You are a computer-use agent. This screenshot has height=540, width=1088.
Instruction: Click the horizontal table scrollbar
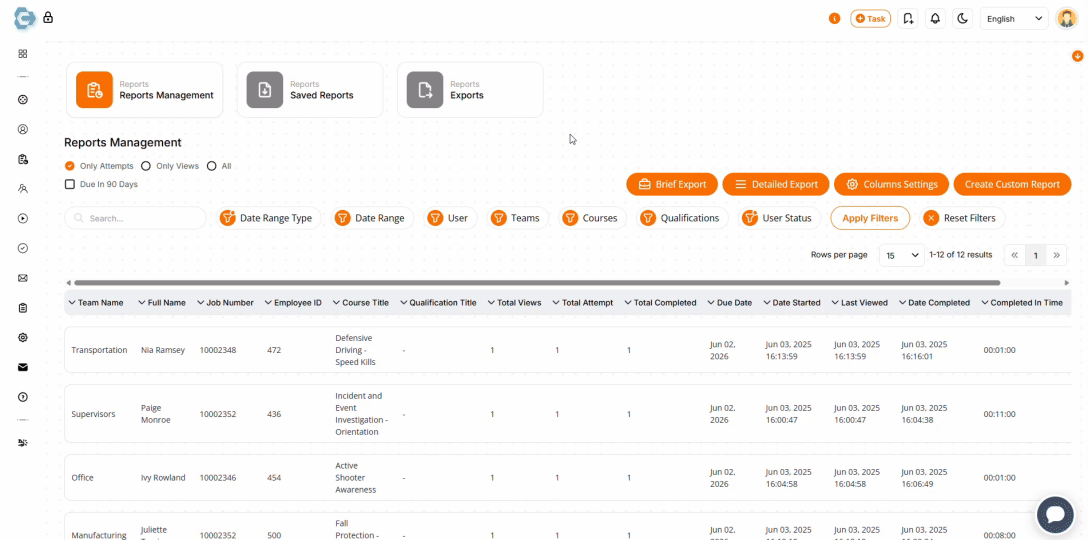[535, 283]
